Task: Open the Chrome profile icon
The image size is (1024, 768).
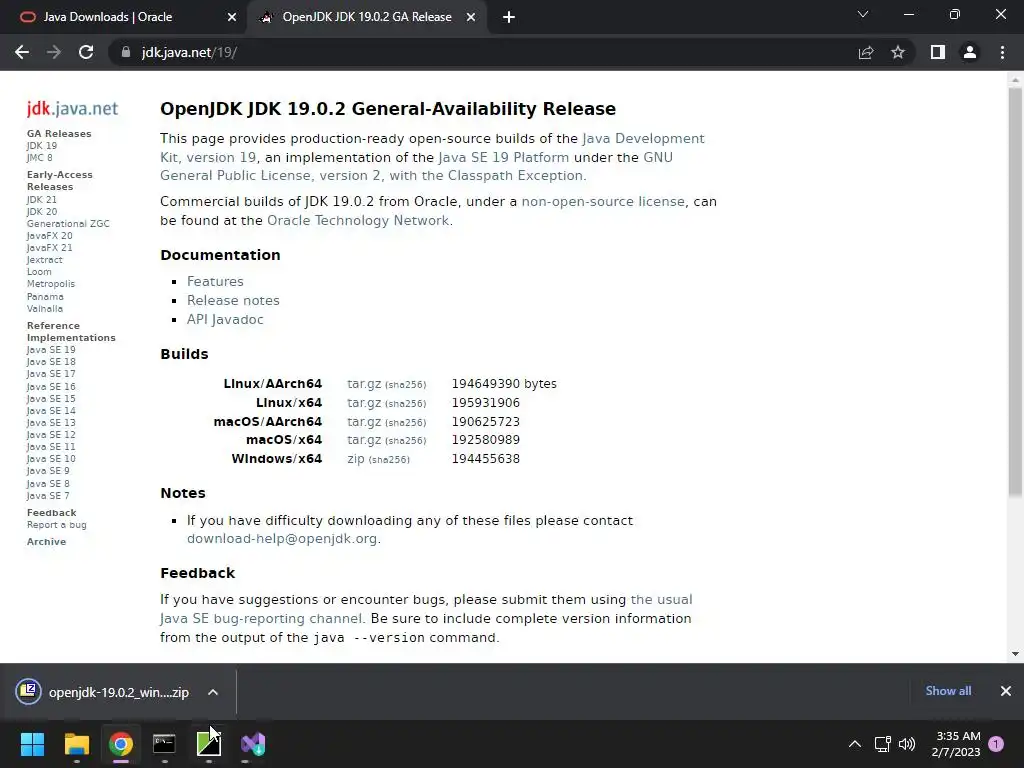Action: [x=970, y=52]
